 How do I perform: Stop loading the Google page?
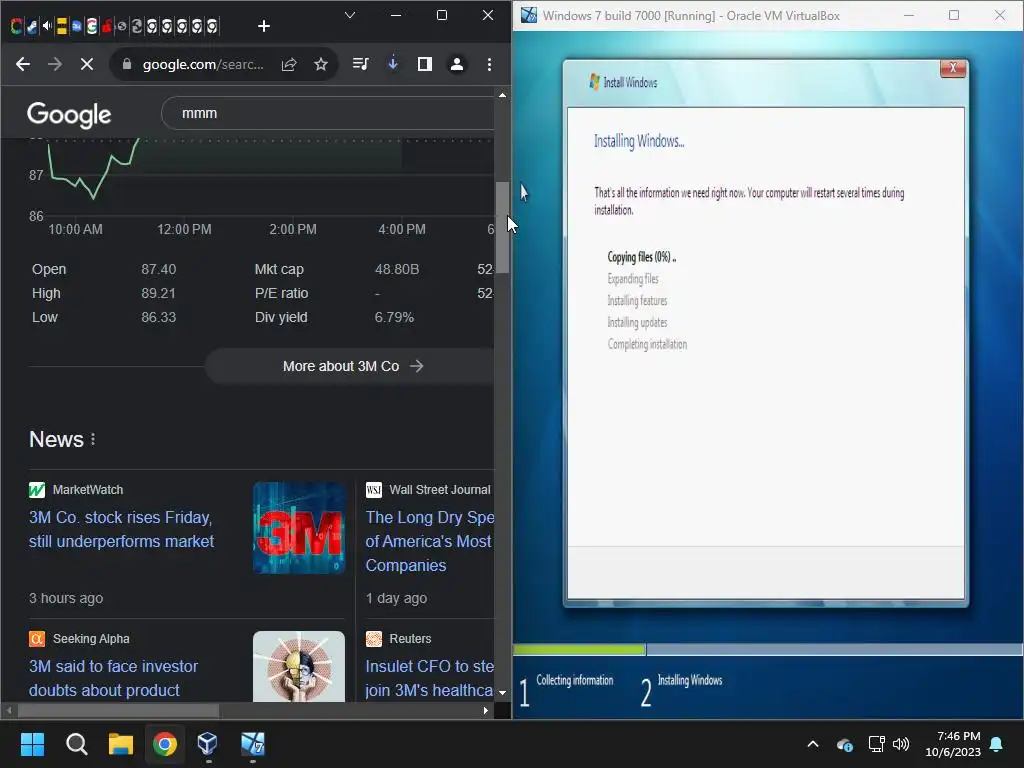(x=87, y=64)
